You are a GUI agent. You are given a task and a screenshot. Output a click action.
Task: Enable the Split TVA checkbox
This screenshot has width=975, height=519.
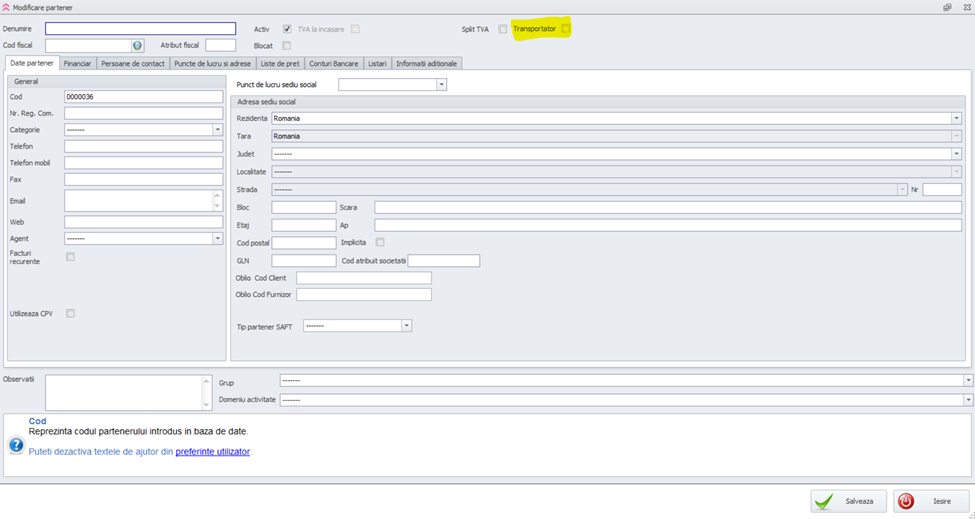coord(502,29)
